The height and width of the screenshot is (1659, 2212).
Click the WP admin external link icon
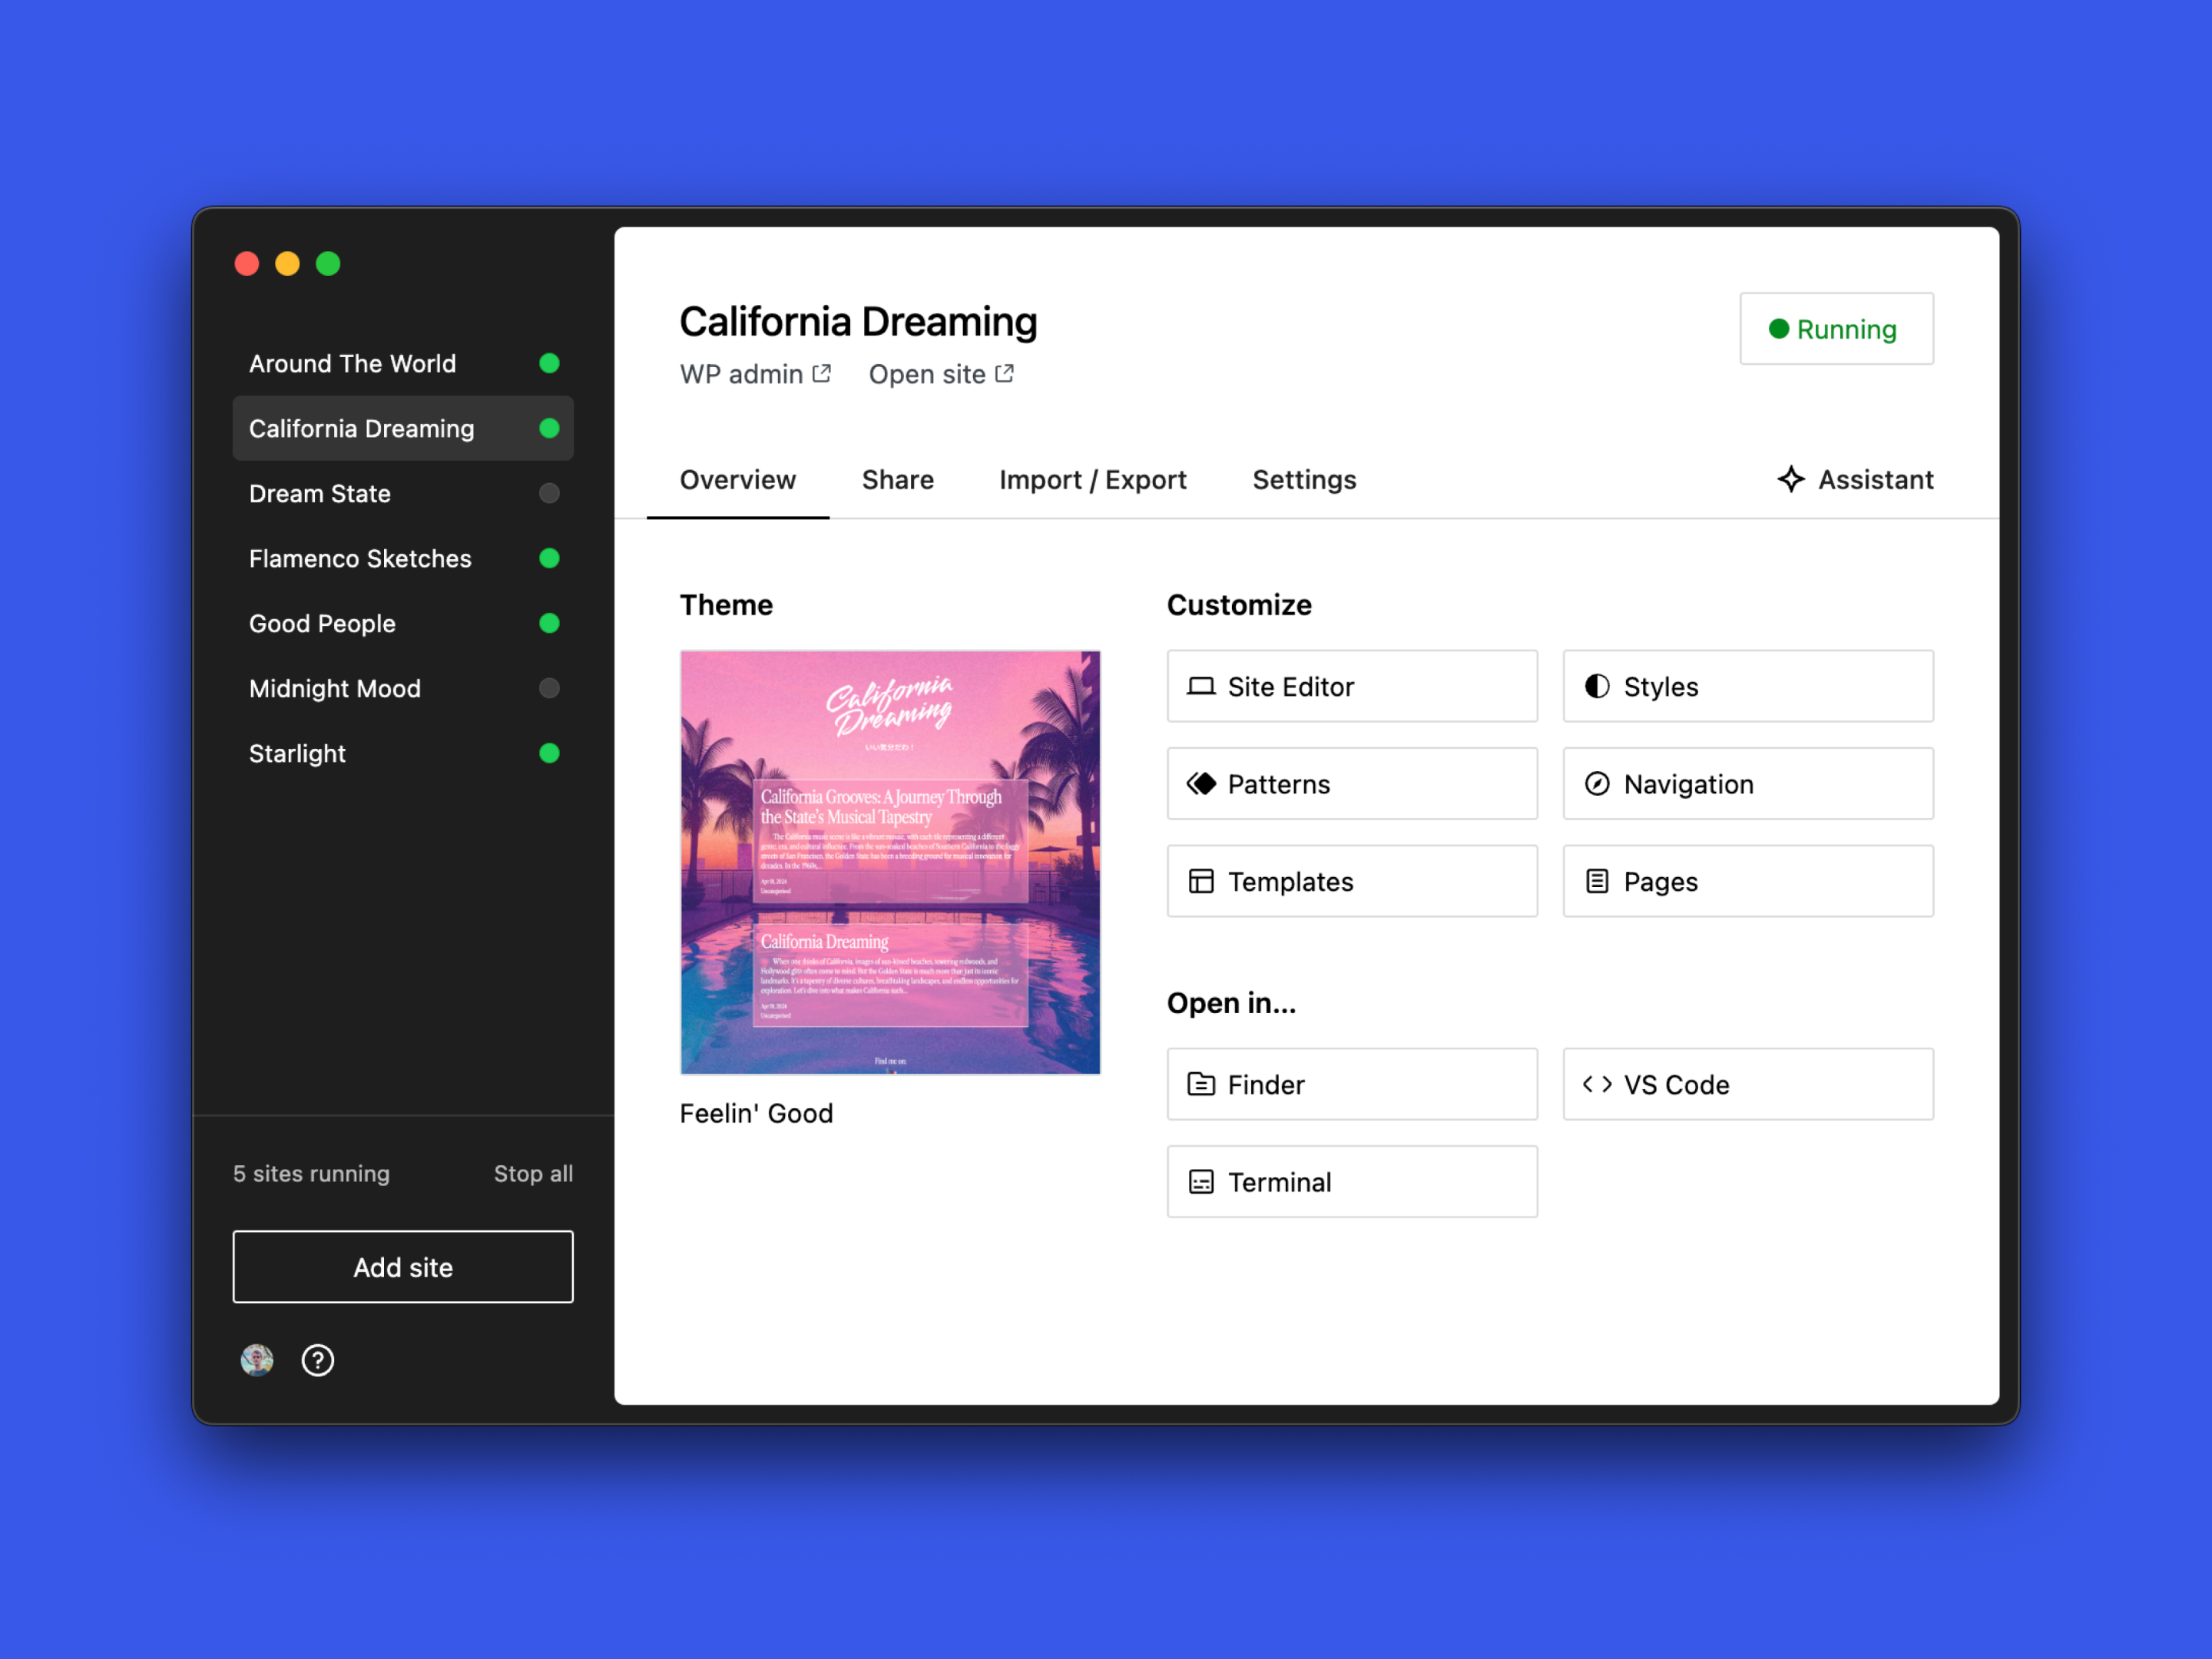click(x=822, y=373)
